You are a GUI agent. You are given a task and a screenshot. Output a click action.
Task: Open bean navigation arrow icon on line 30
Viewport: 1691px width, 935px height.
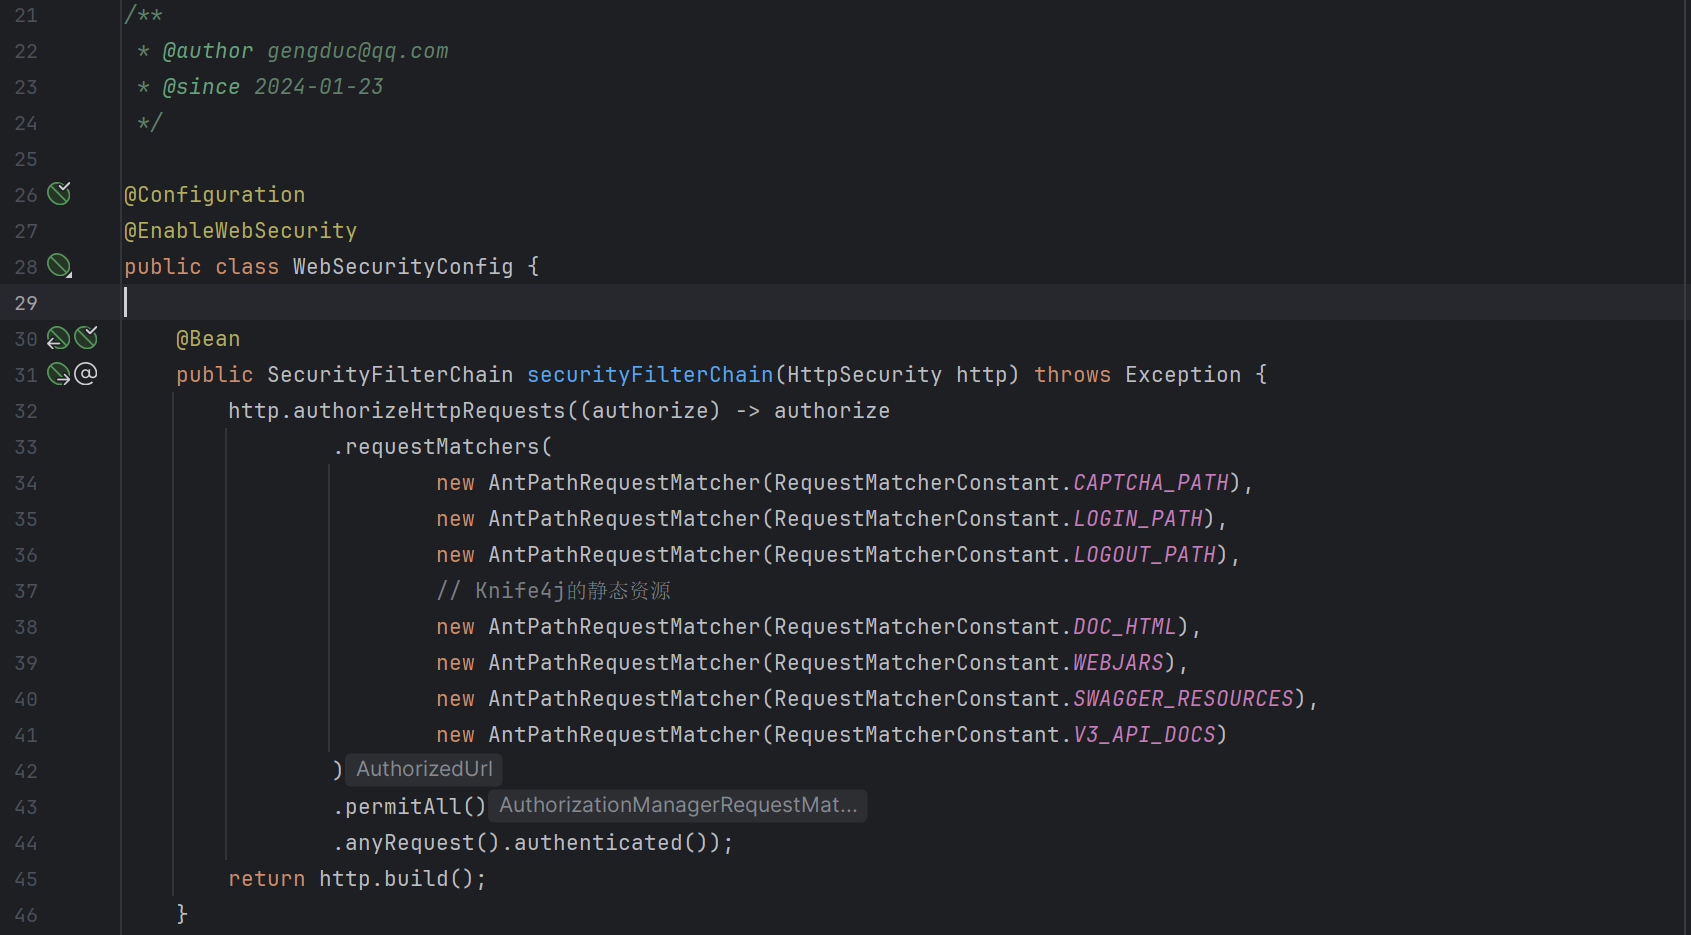point(57,338)
